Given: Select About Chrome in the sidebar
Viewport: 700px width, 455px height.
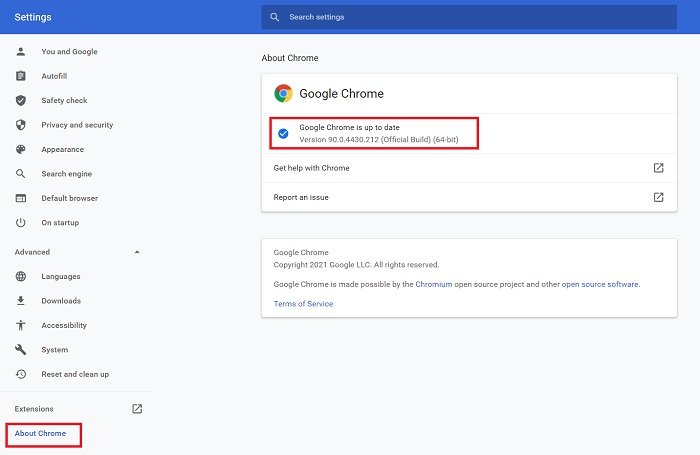Looking at the screenshot, I should coord(40,433).
